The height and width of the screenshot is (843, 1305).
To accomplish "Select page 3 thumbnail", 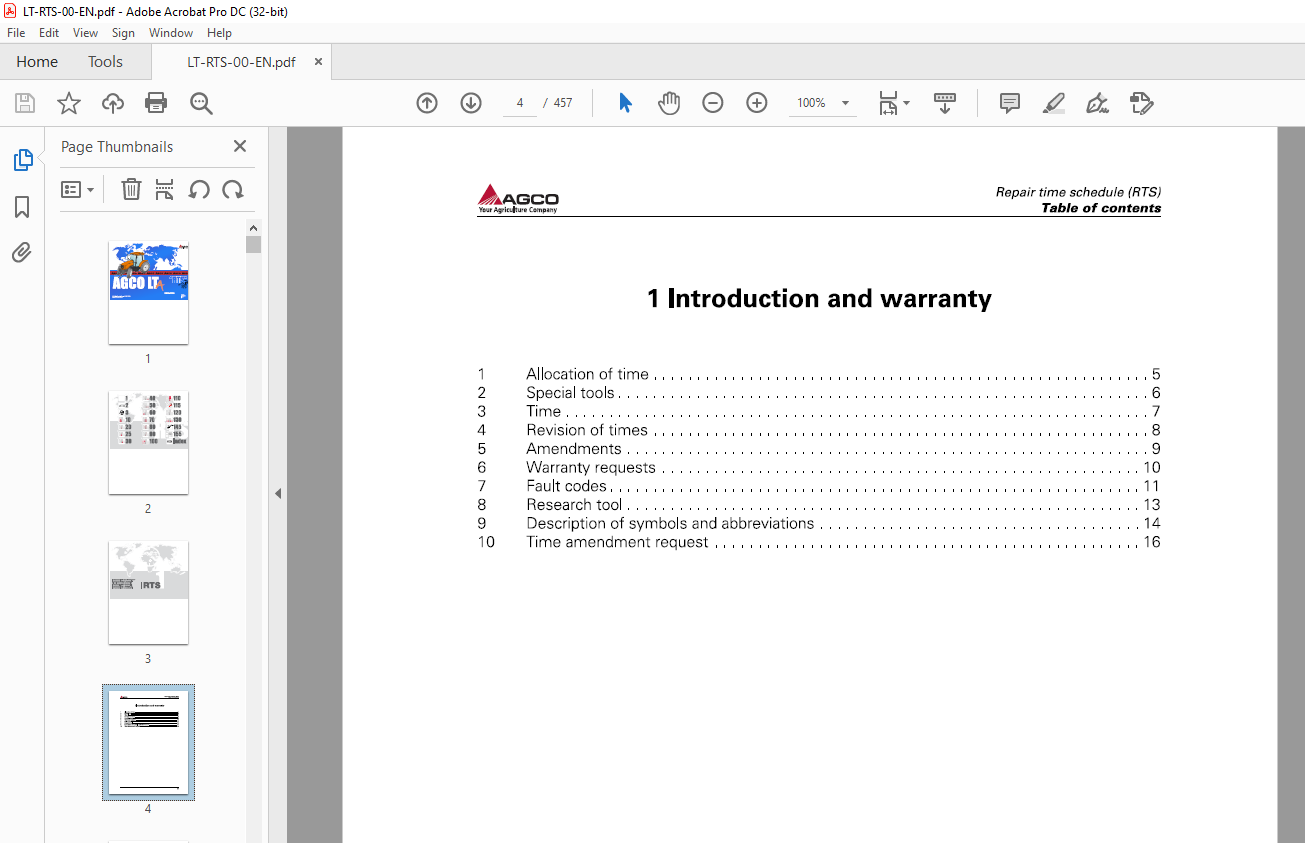I will point(148,593).
